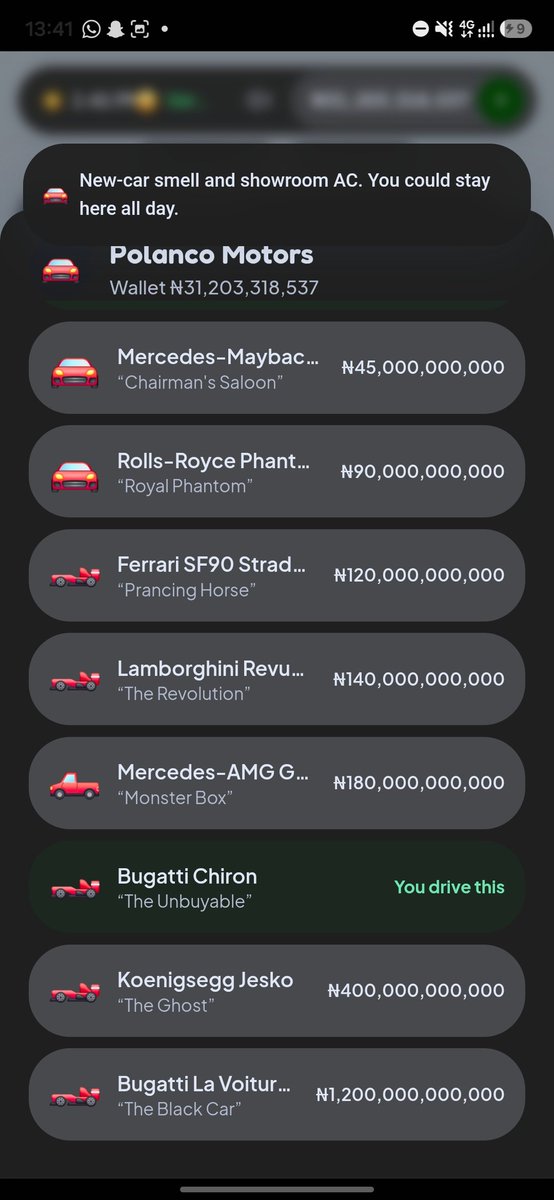Tap the Bugatti La Voiture car icon
This screenshot has width=554, height=1200.
pyautogui.click(x=74, y=1096)
